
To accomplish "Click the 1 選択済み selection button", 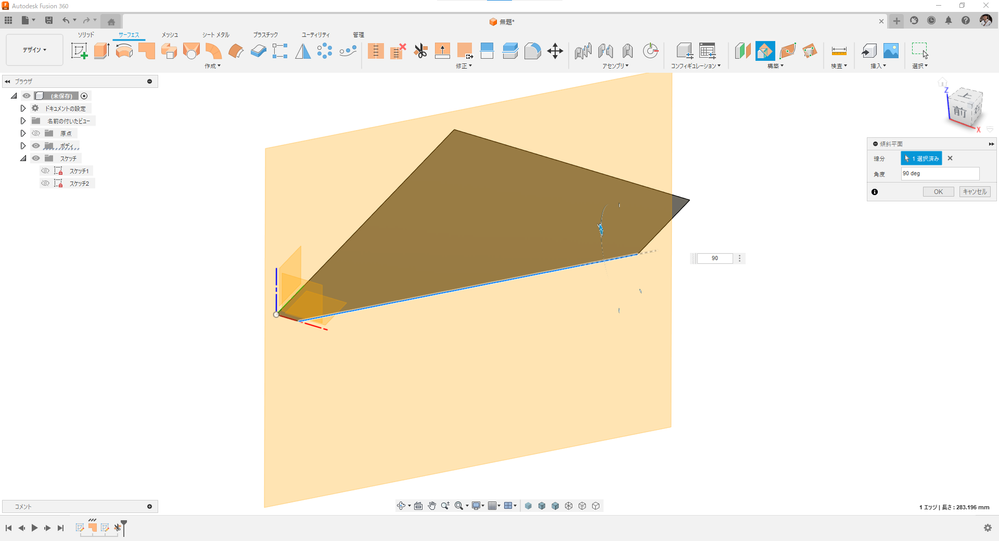I will pyautogui.click(x=921, y=158).
